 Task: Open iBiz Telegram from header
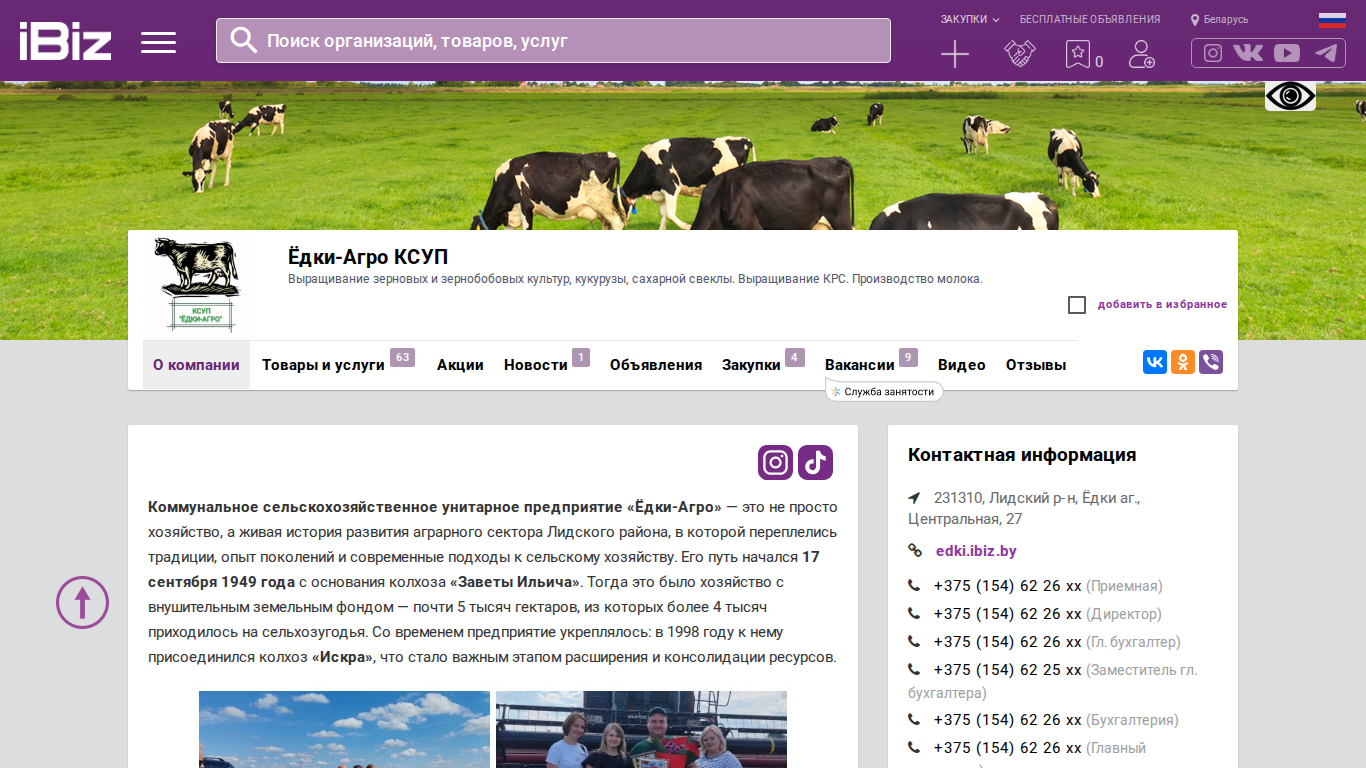(x=1326, y=53)
